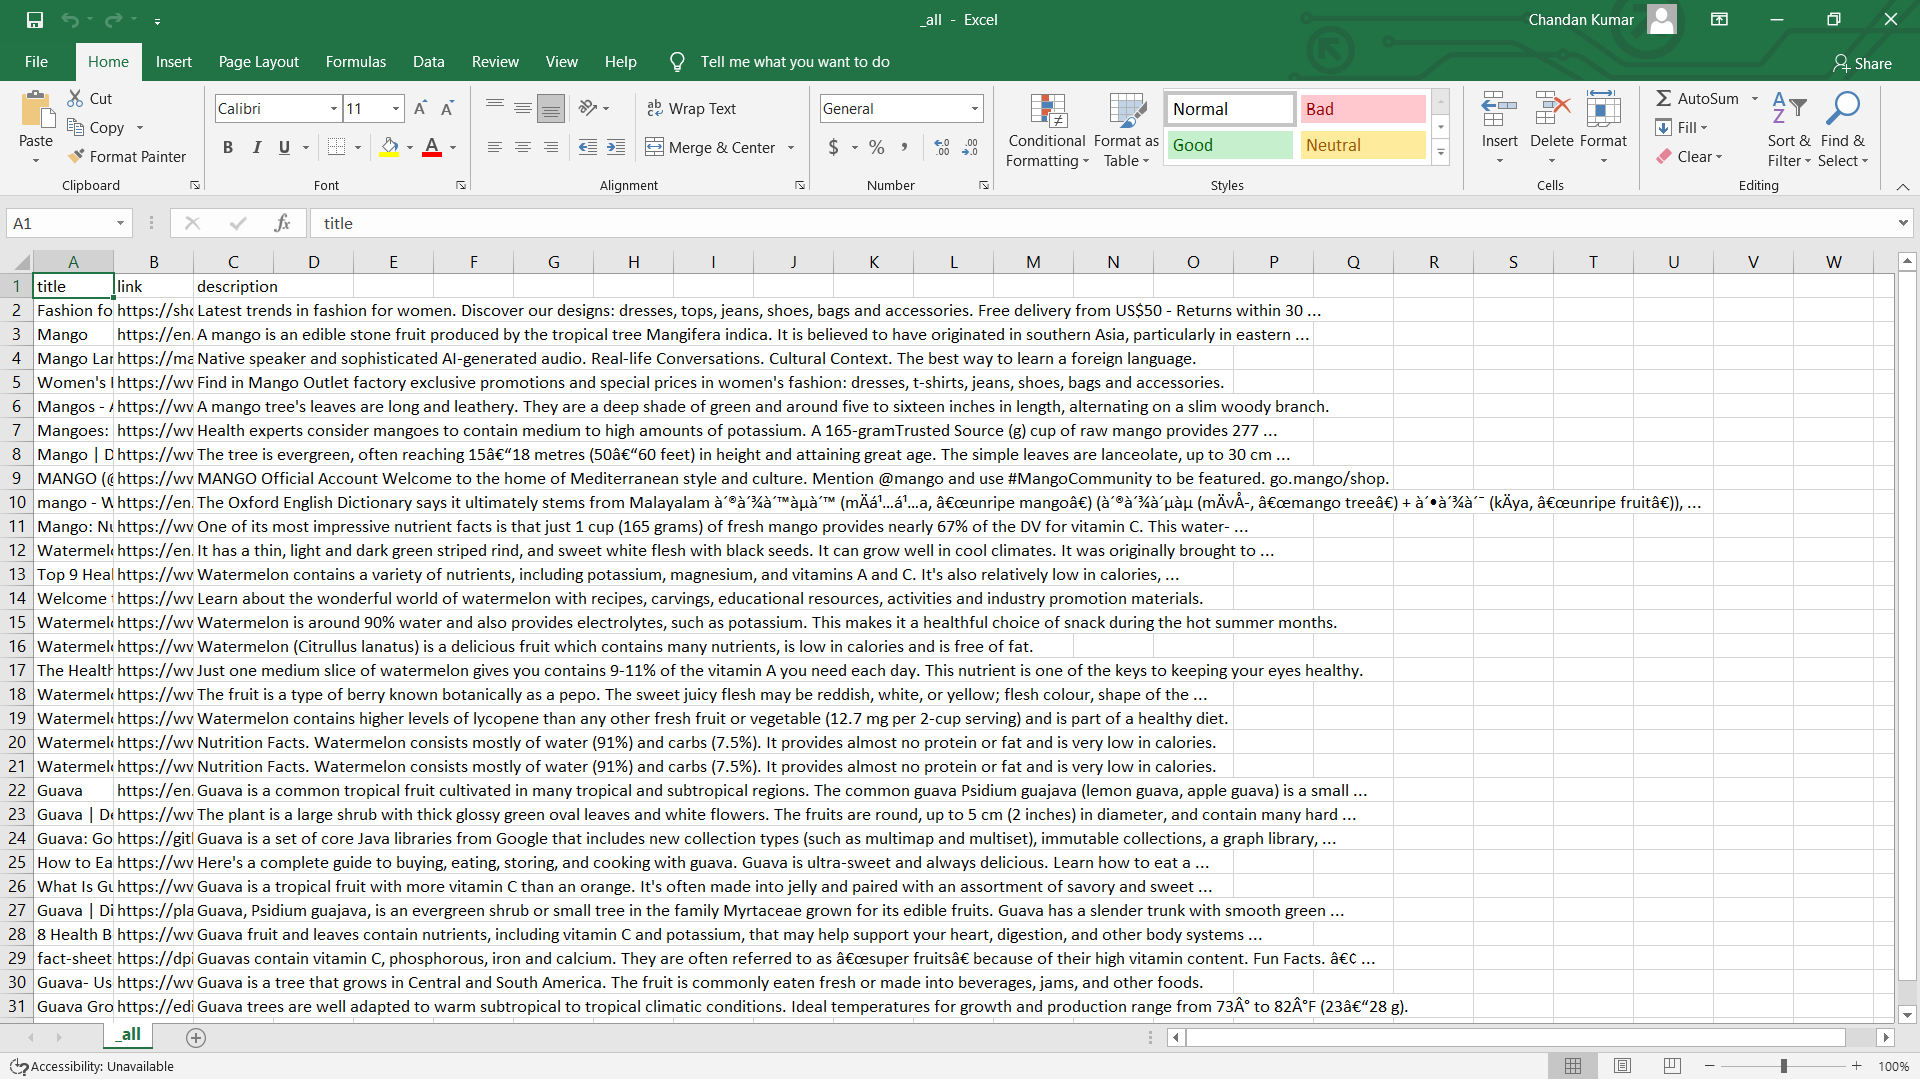This screenshot has width=1920, height=1080.
Task: Open the Font Size dropdown
Action: [396, 109]
